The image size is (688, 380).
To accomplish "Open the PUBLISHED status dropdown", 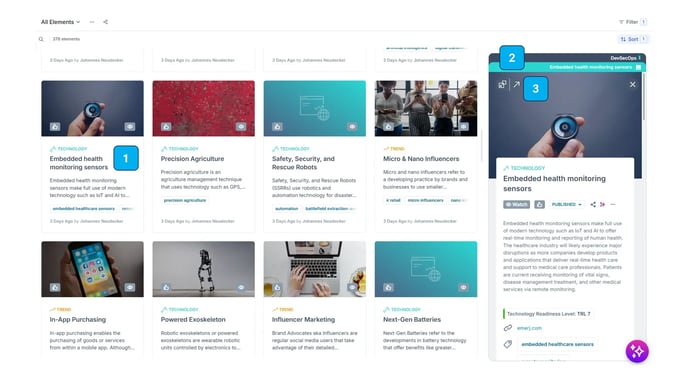I will (566, 204).
